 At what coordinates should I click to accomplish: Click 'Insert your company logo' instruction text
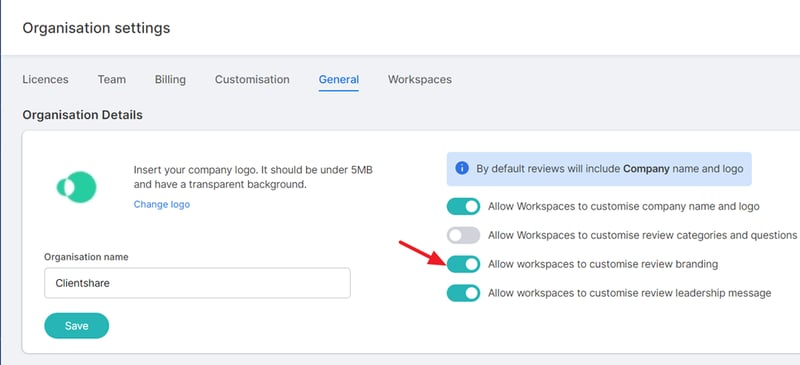pos(253,177)
